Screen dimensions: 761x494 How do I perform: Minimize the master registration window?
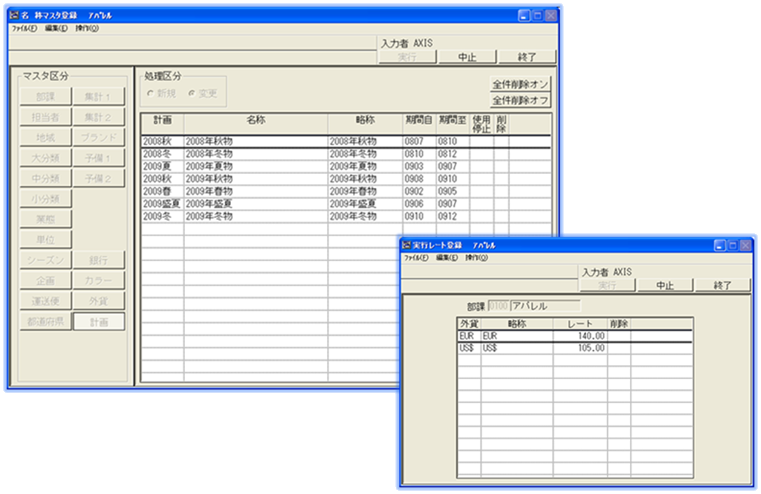click(x=523, y=16)
